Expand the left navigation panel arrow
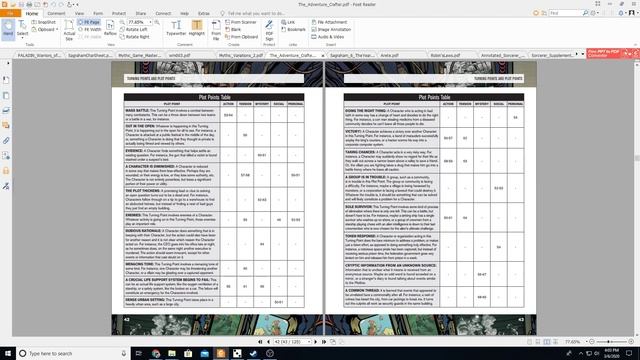 8,63
